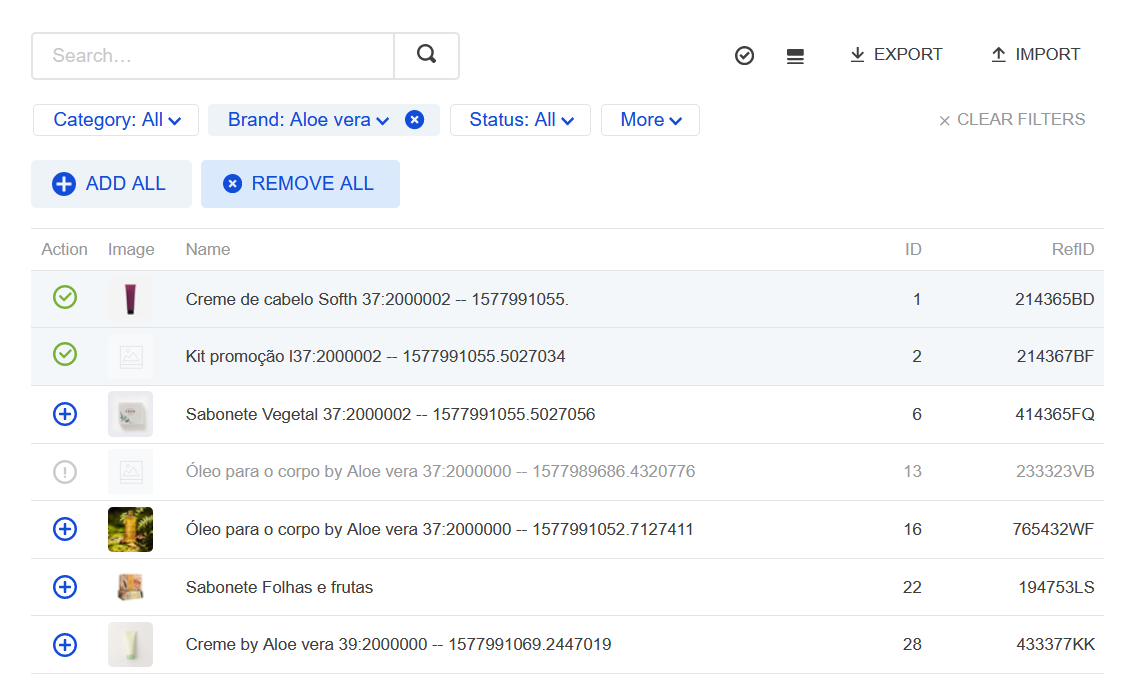Click the Creme by Aloe vera product thumbnail
This screenshot has width=1135, height=683.
click(130, 644)
